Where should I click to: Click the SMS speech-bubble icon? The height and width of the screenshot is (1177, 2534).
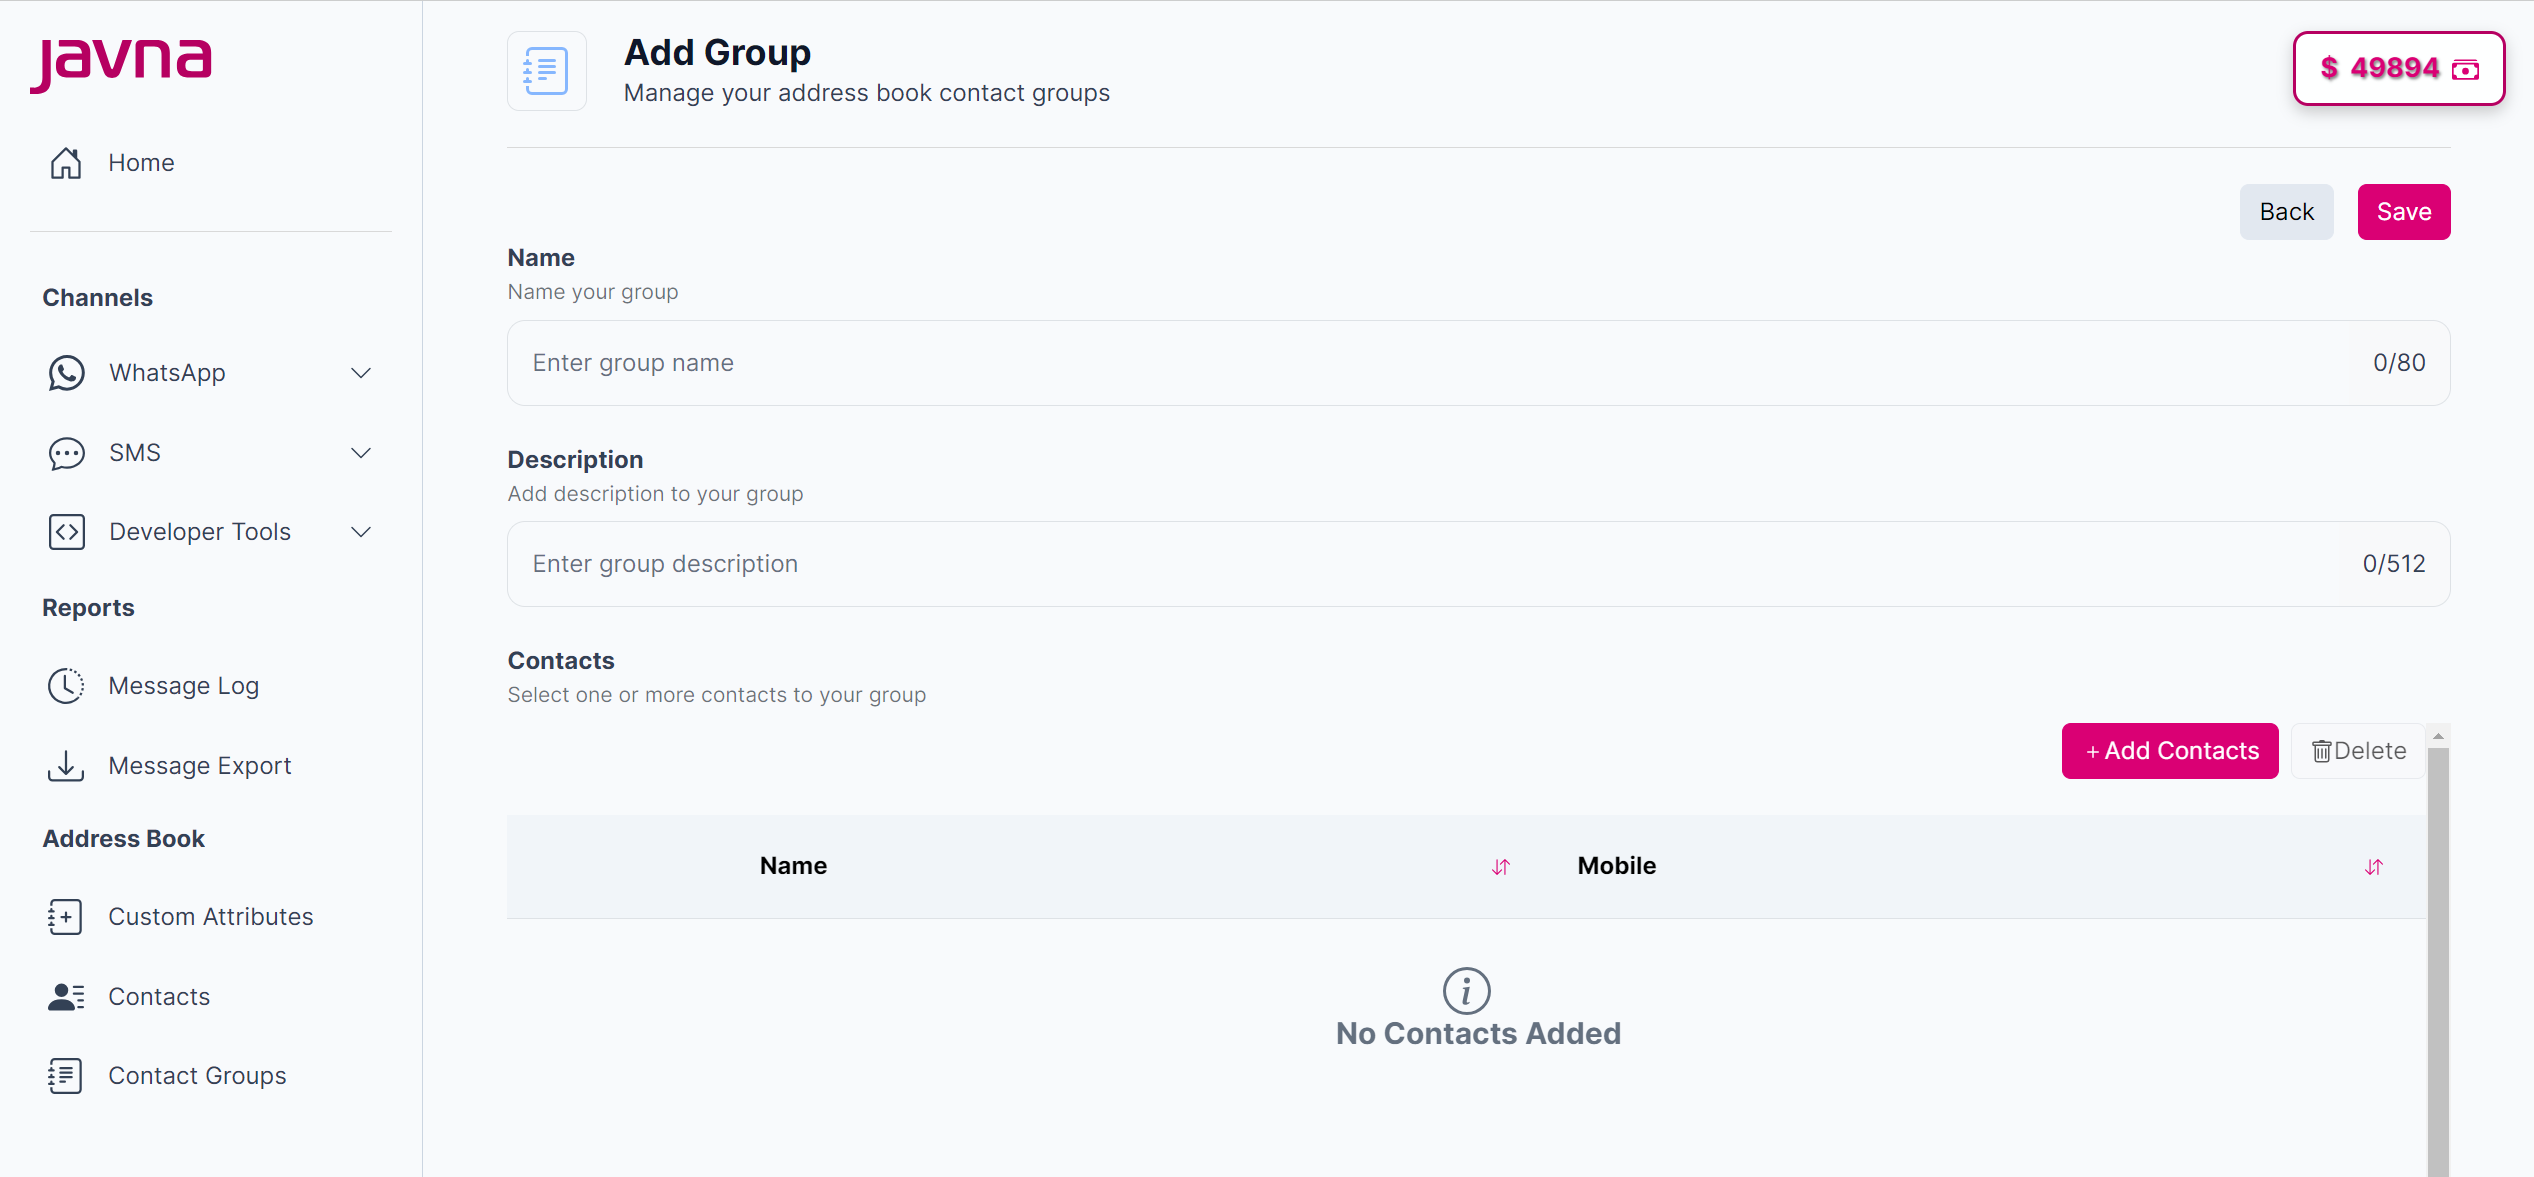pyautogui.click(x=65, y=453)
